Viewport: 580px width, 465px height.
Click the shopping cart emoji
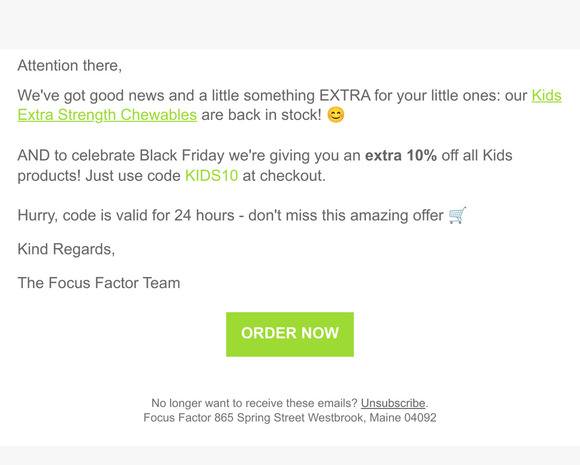457,215
